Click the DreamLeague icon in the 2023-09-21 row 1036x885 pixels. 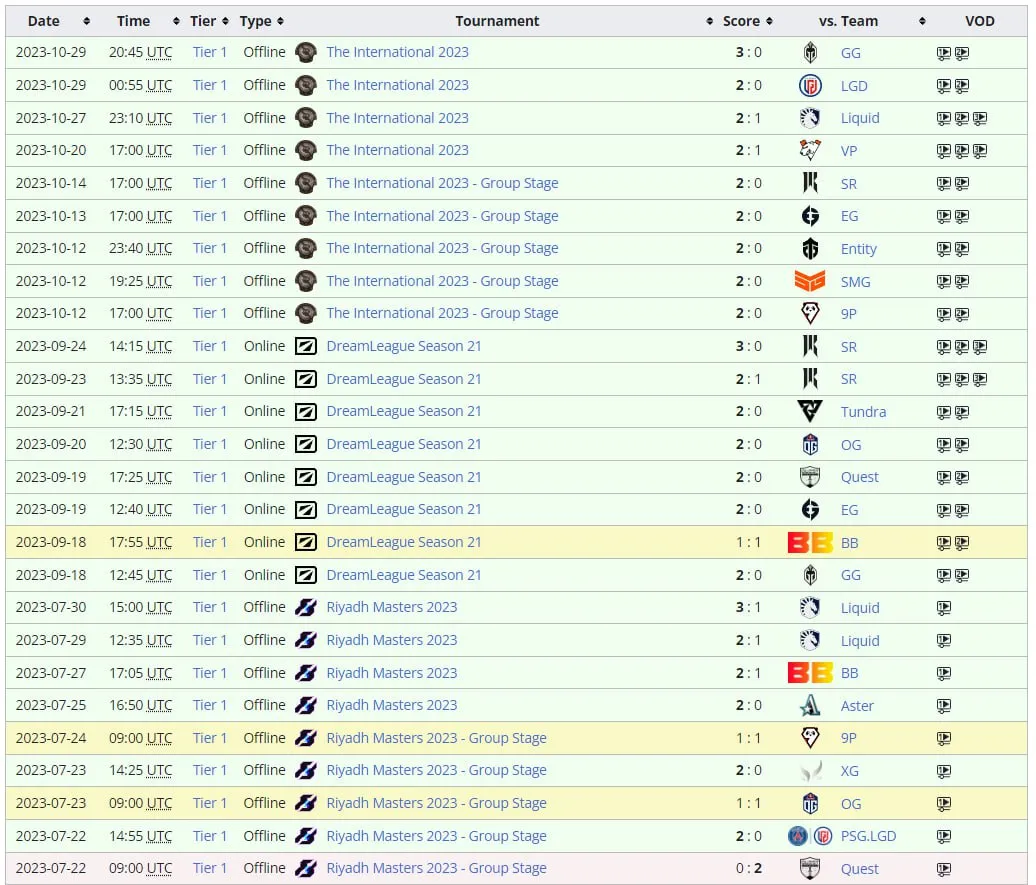tap(305, 412)
